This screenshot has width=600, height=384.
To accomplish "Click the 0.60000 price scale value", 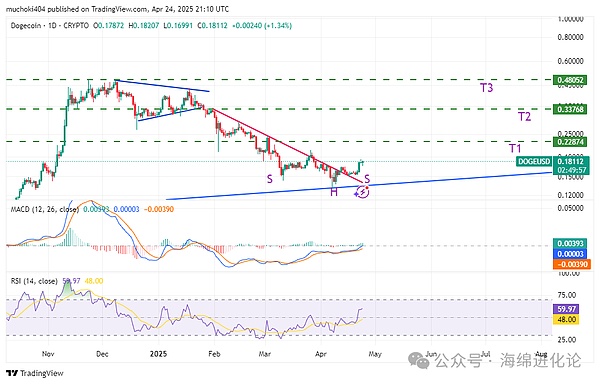I will [x=571, y=61].
